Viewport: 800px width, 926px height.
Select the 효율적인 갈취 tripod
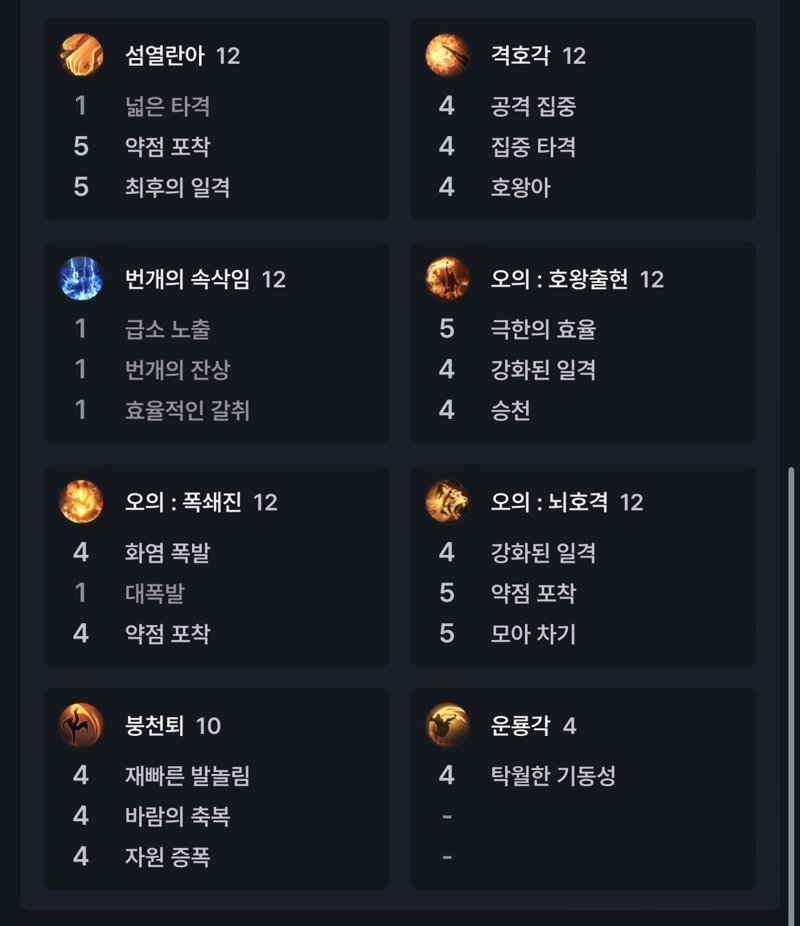point(187,410)
